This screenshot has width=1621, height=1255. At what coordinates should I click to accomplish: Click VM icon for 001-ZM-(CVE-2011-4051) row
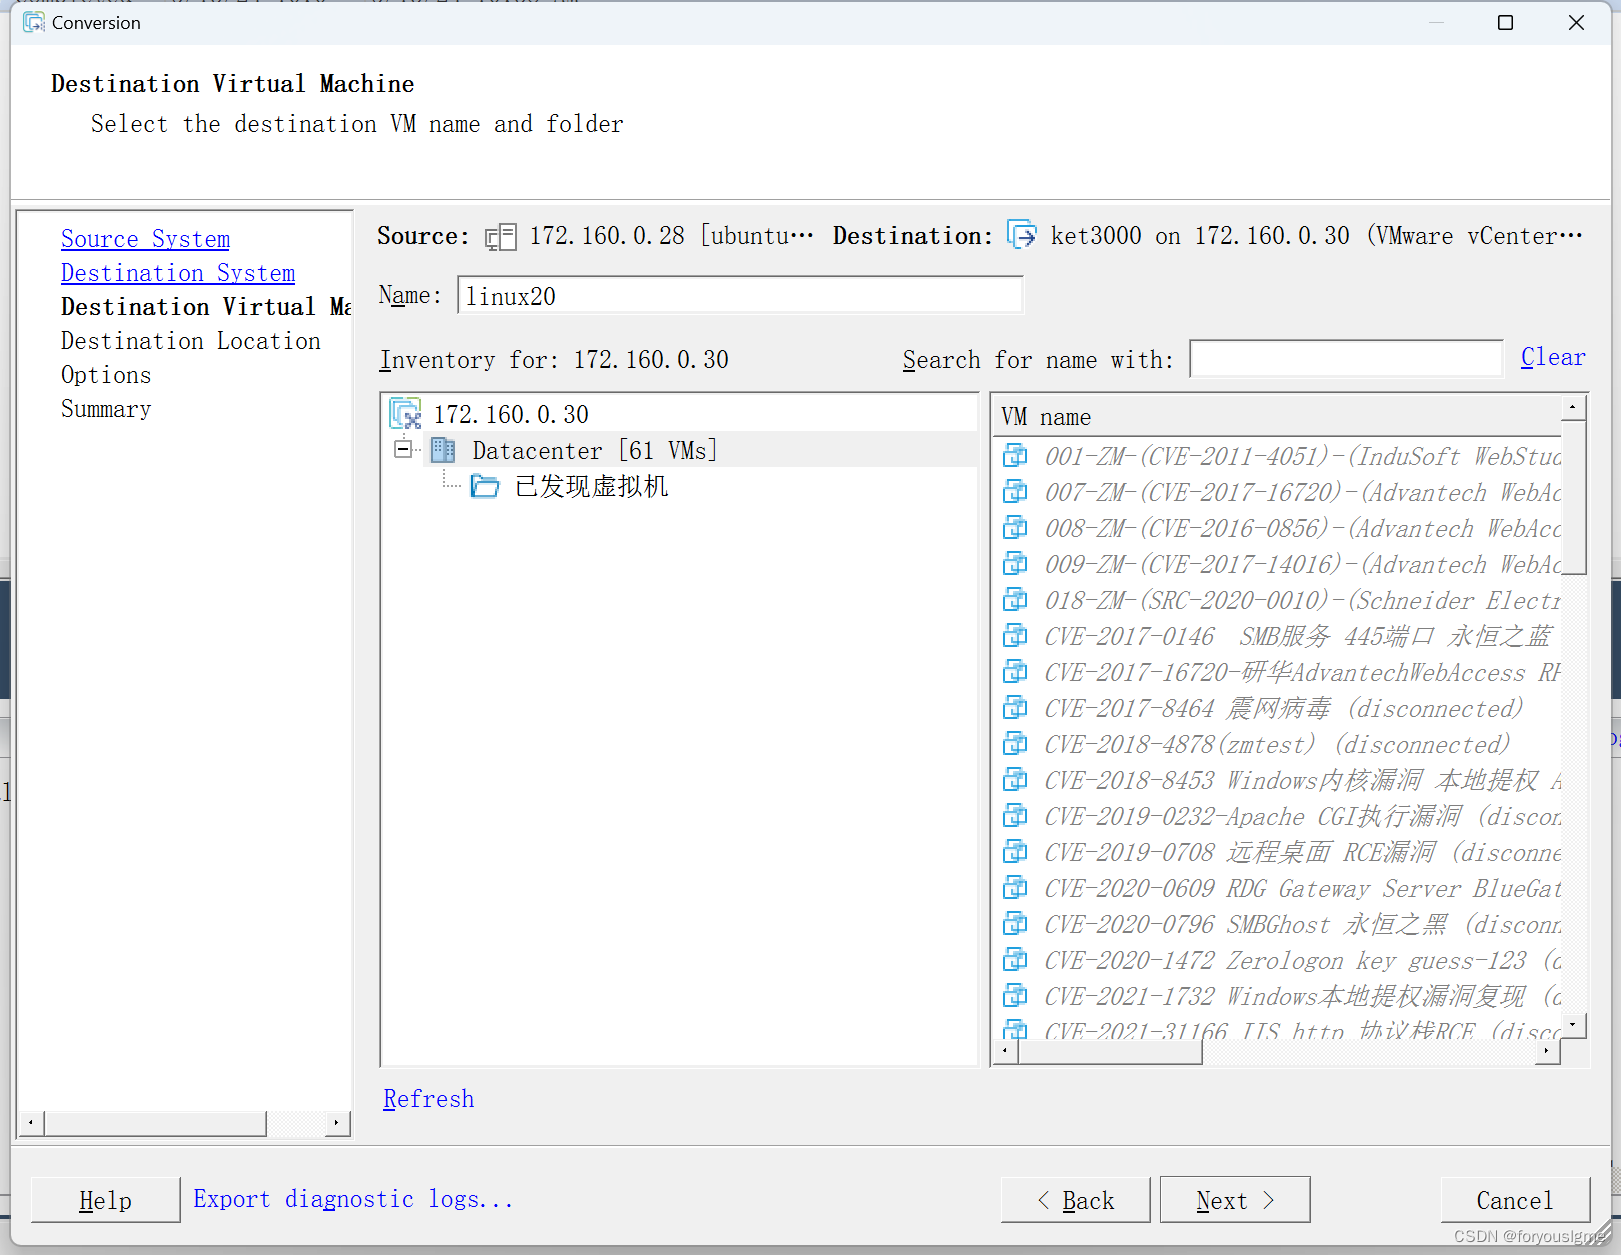[x=1015, y=456]
